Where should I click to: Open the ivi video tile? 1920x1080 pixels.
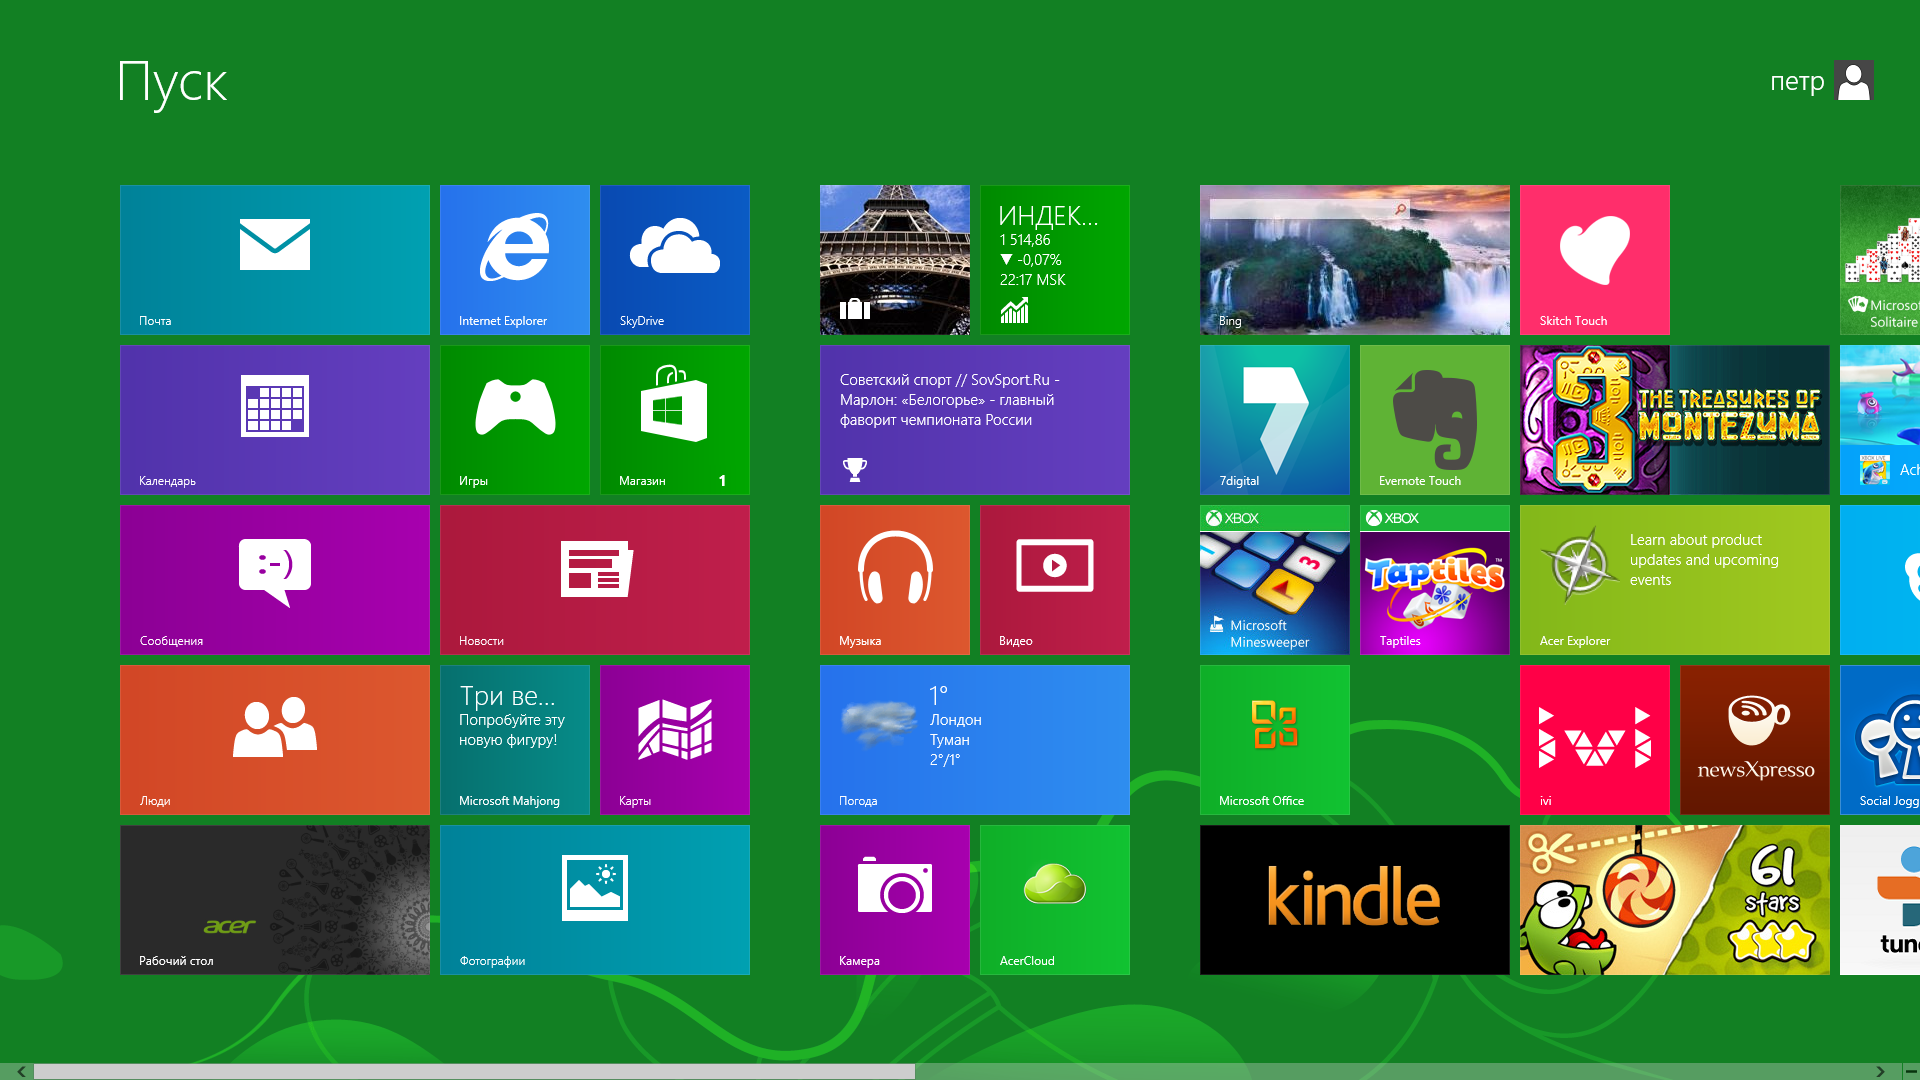[1595, 740]
